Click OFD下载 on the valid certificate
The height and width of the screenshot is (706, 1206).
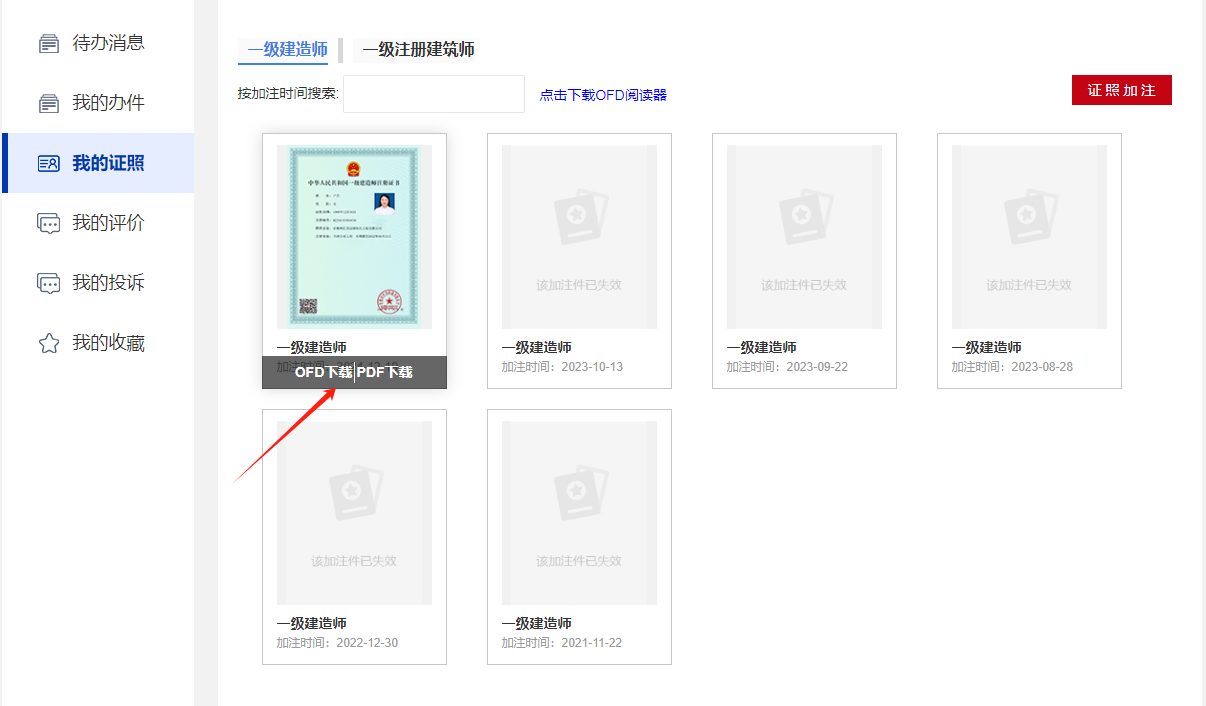(x=323, y=372)
